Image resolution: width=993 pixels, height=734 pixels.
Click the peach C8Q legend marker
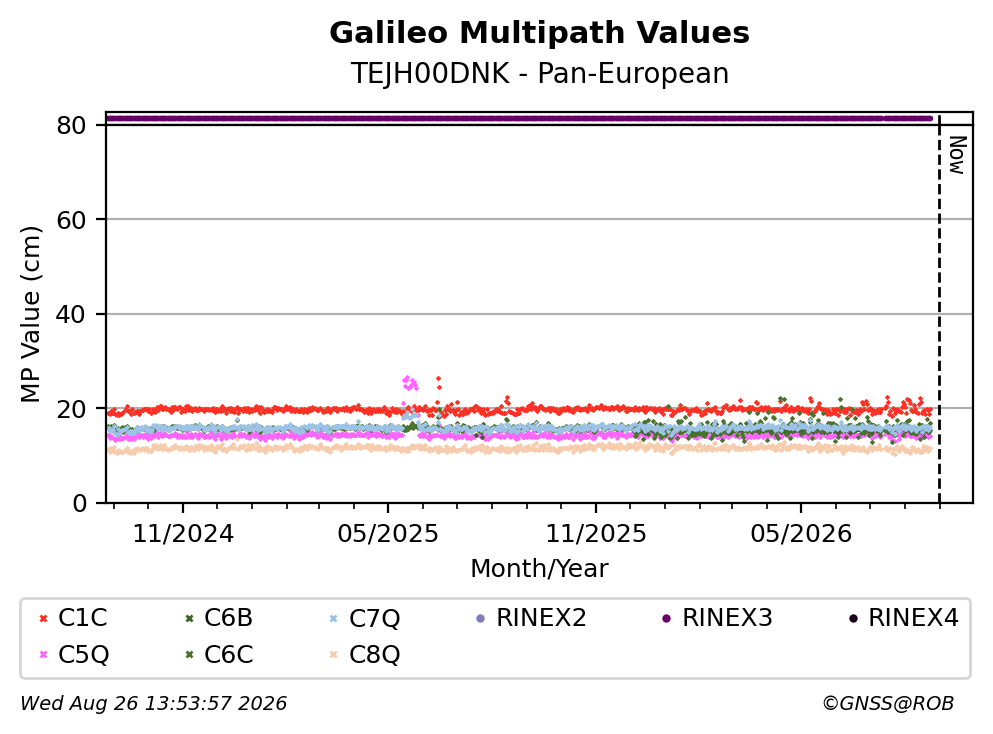[334, 655]
